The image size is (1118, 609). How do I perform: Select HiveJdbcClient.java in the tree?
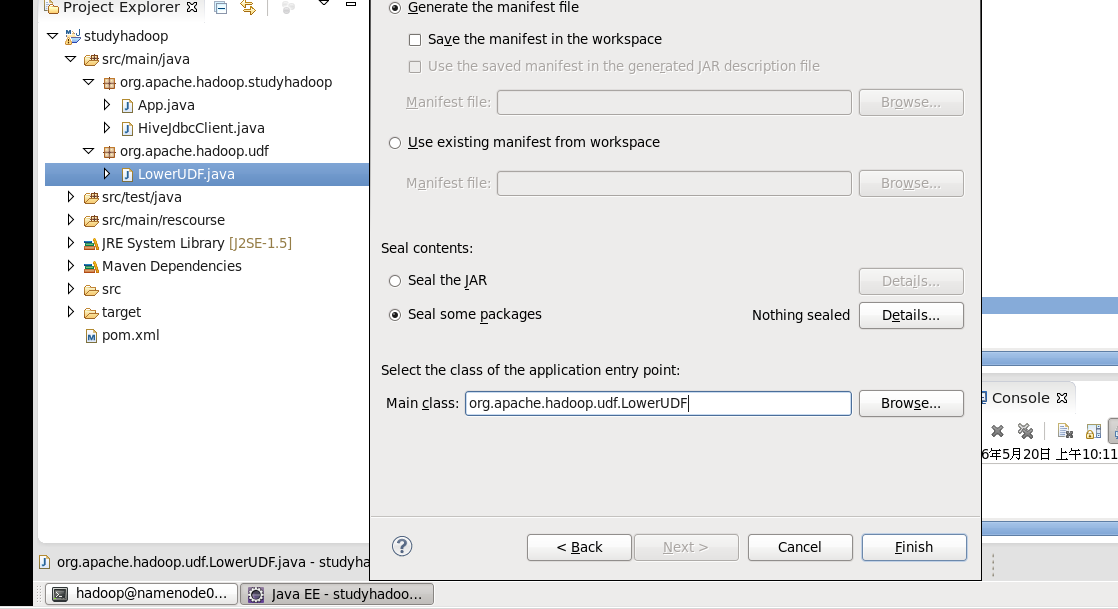click(201, 128)
